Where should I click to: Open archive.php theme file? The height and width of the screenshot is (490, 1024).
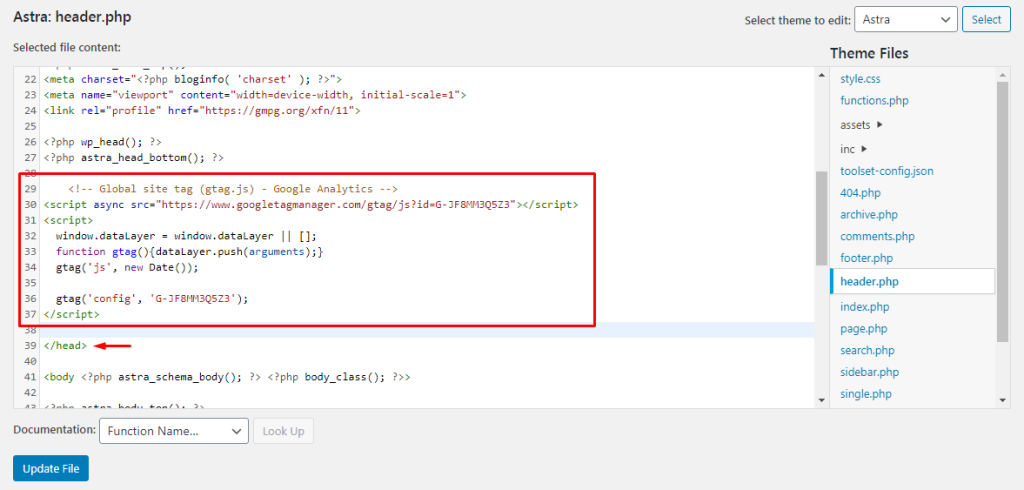tap(869, 214)
